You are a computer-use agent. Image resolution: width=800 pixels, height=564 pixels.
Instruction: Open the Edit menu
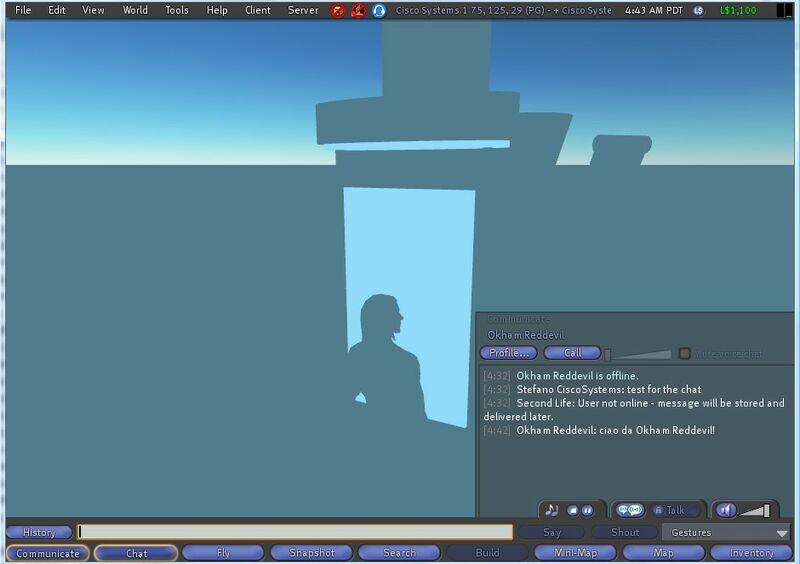[57, 10]
